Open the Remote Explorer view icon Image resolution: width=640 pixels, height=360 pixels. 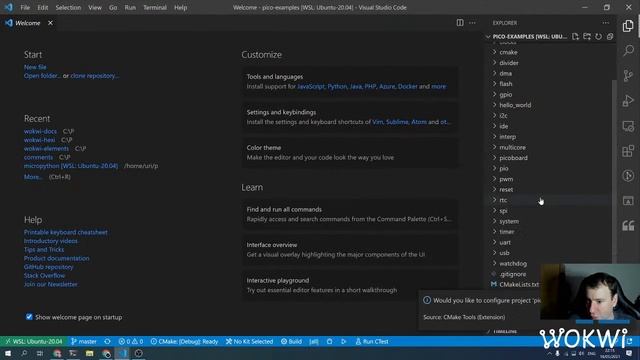(628, 126)
